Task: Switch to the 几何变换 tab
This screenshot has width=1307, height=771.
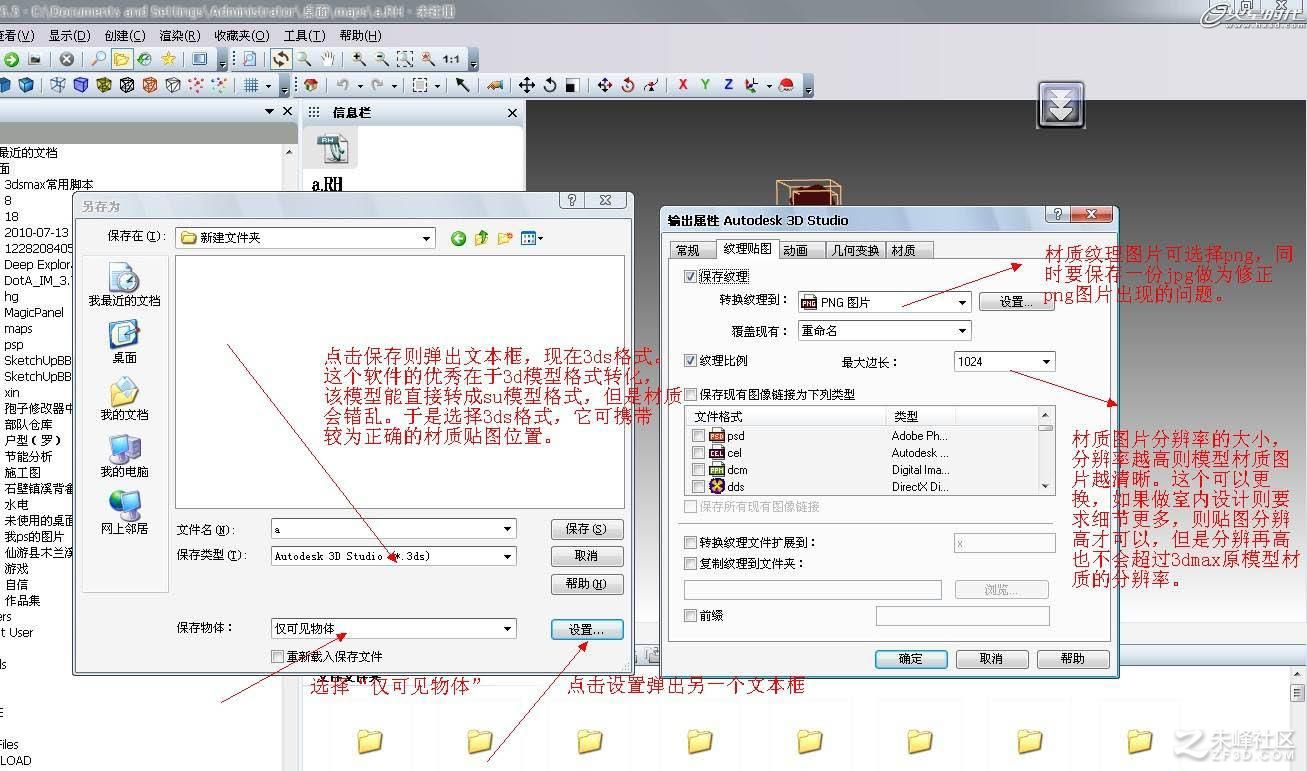Action: coord(856,250)
